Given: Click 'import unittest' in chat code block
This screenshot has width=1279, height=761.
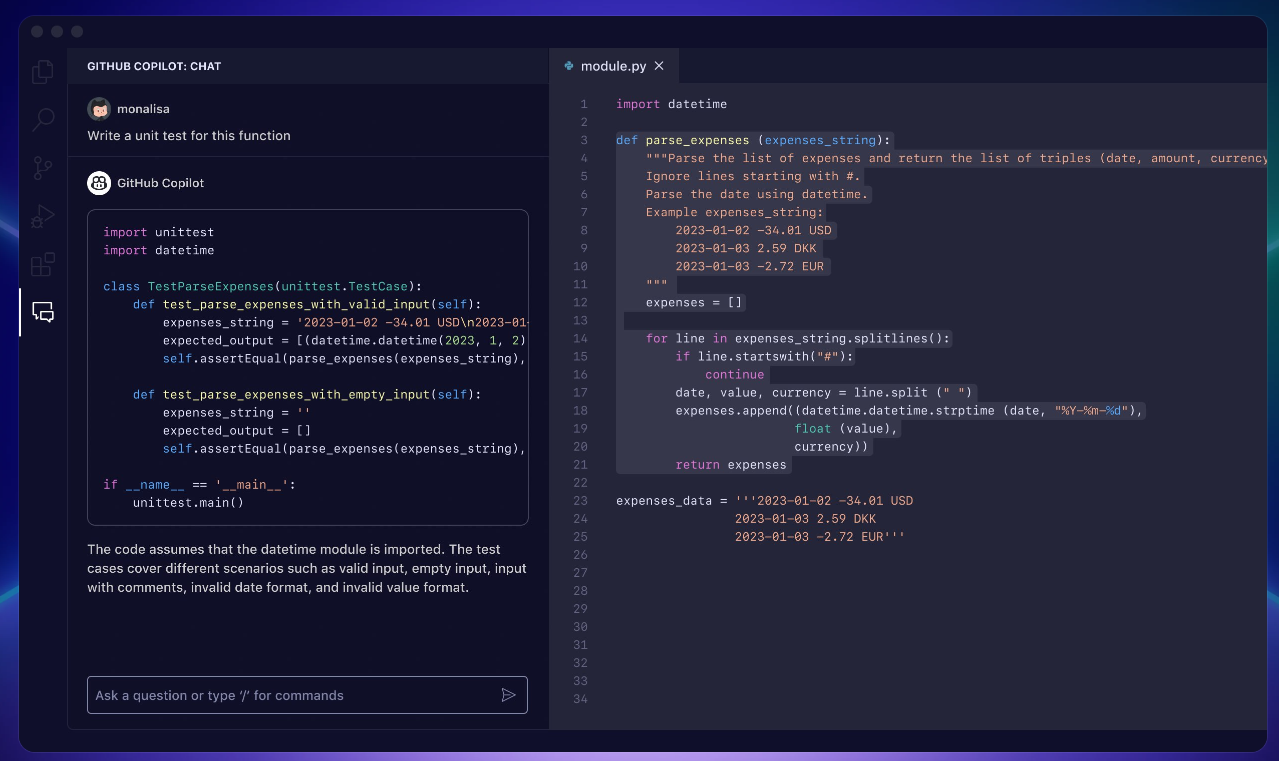Looking at the screenshot, I should [159, 232].
